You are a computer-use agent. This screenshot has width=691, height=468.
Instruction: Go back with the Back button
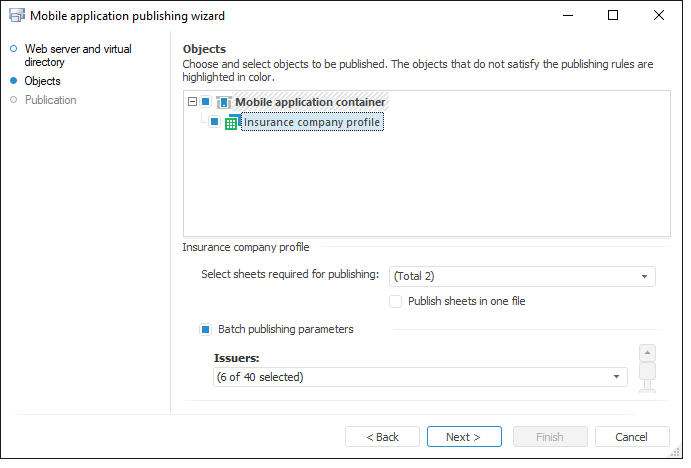point(382,437)
